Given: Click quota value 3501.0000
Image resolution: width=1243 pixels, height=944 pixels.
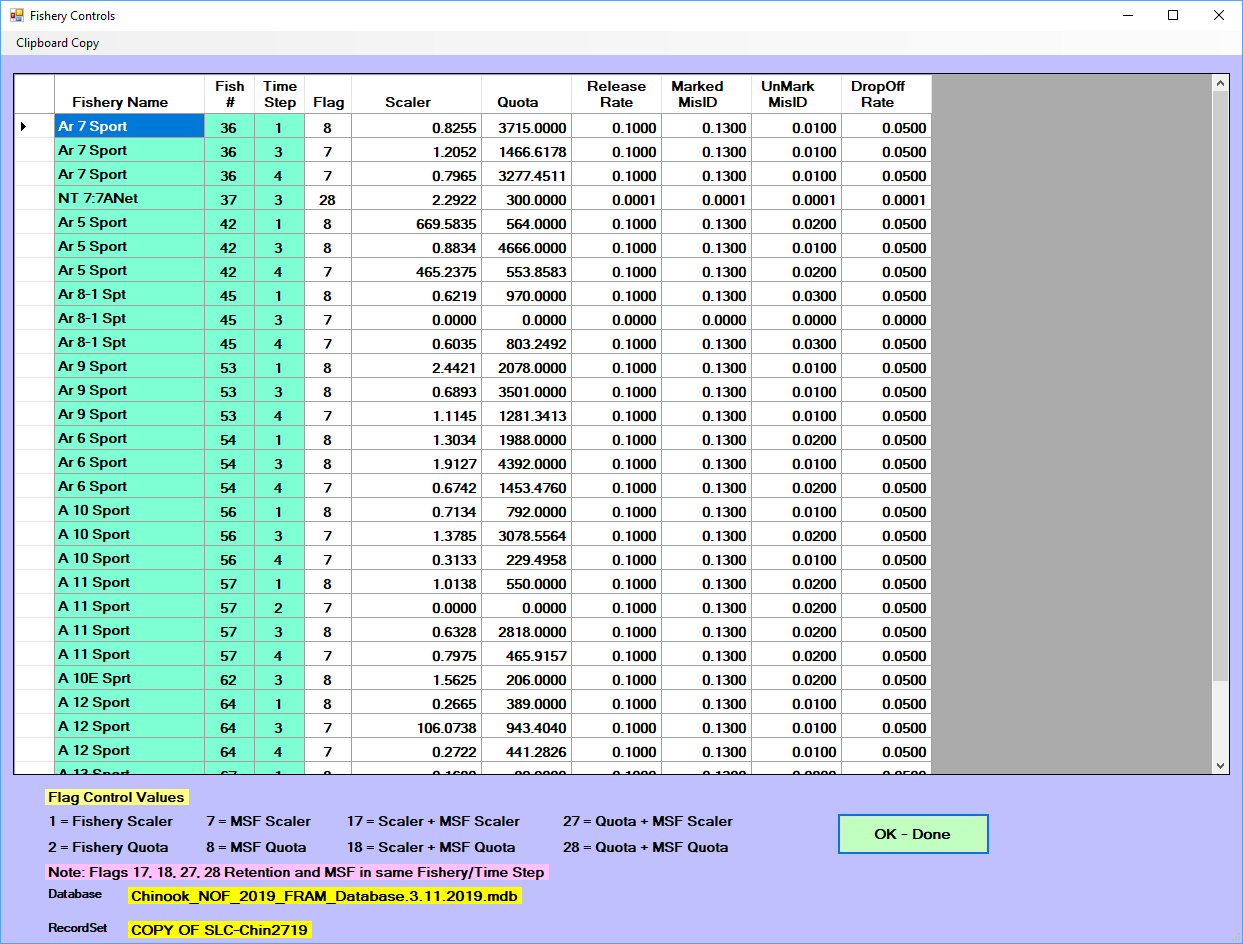Looking at the screenshot, I should pos(526,392).
